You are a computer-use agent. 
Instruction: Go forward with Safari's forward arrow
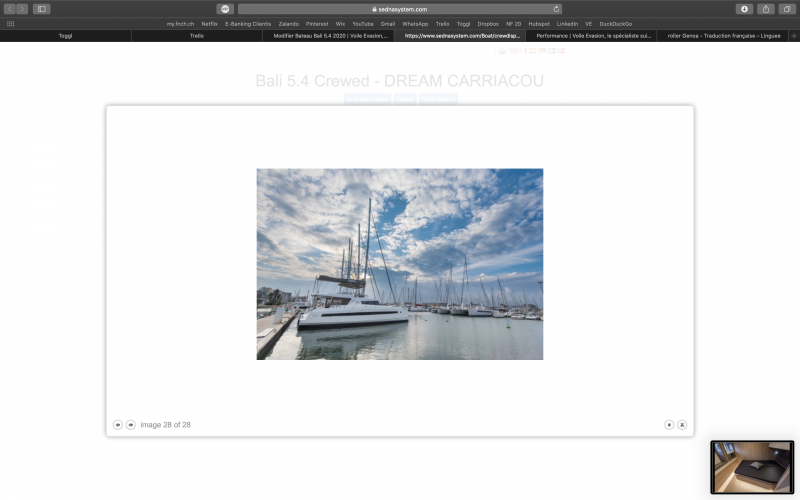point(22,9)
